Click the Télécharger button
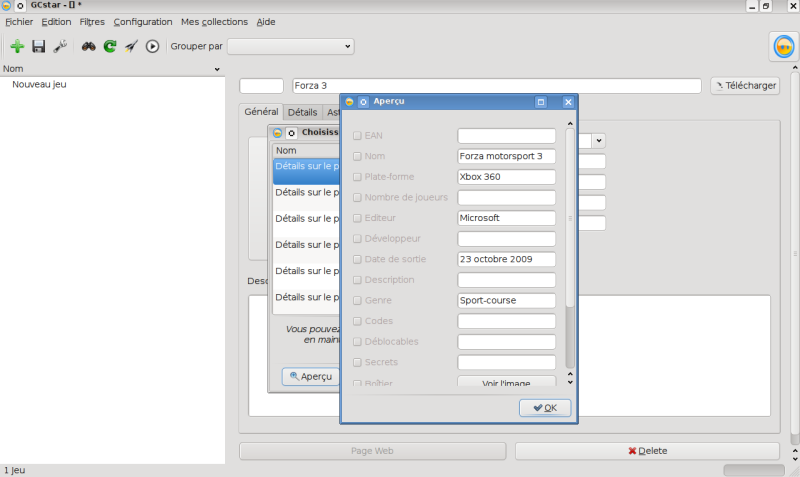The width and height of the screenshot is (800, 477). pos(745,86)
